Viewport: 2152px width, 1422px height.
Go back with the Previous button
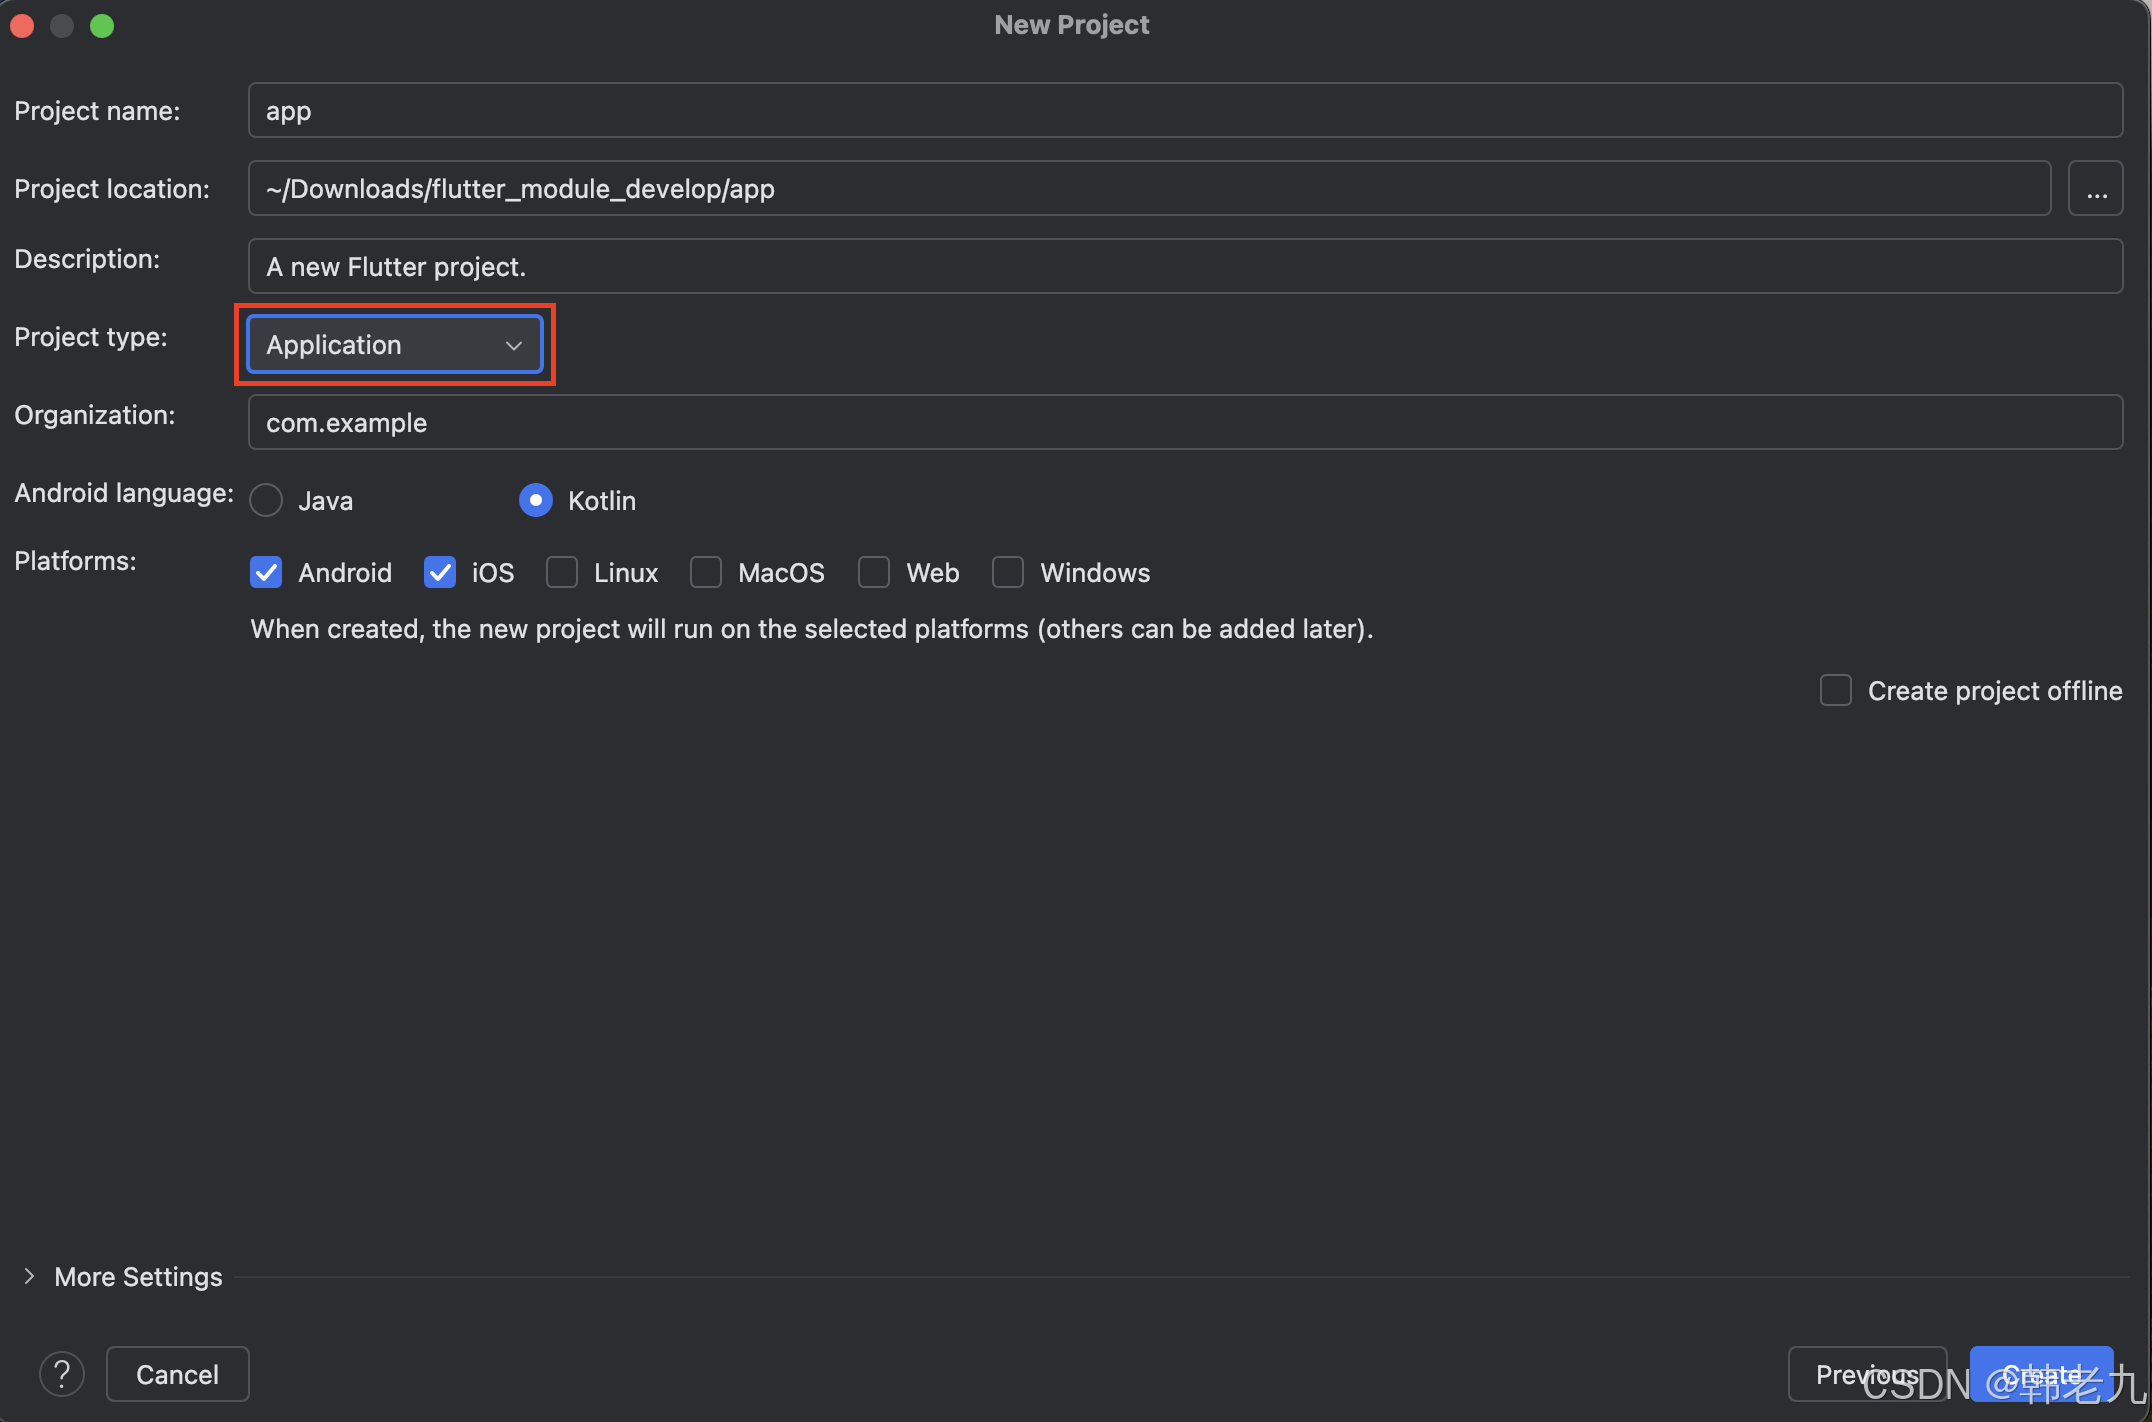click(1866, 1374)
